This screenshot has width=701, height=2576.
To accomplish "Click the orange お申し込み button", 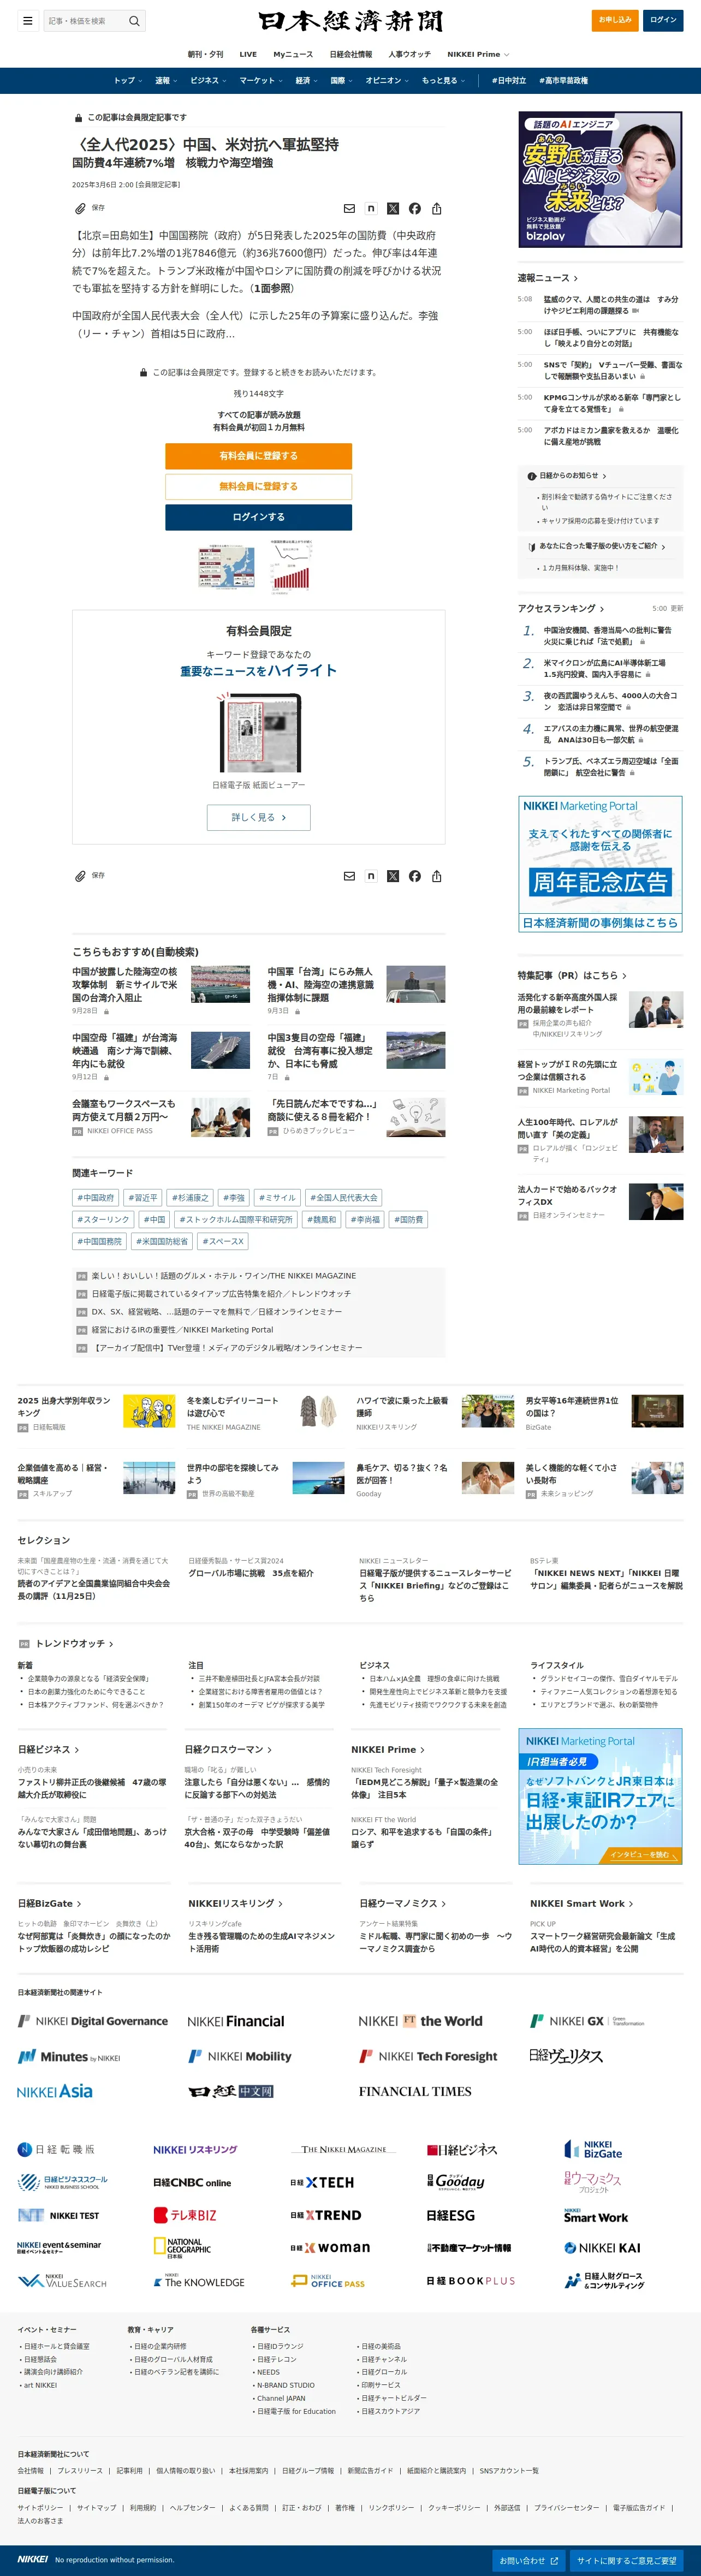I will click(x=615, y=20).
